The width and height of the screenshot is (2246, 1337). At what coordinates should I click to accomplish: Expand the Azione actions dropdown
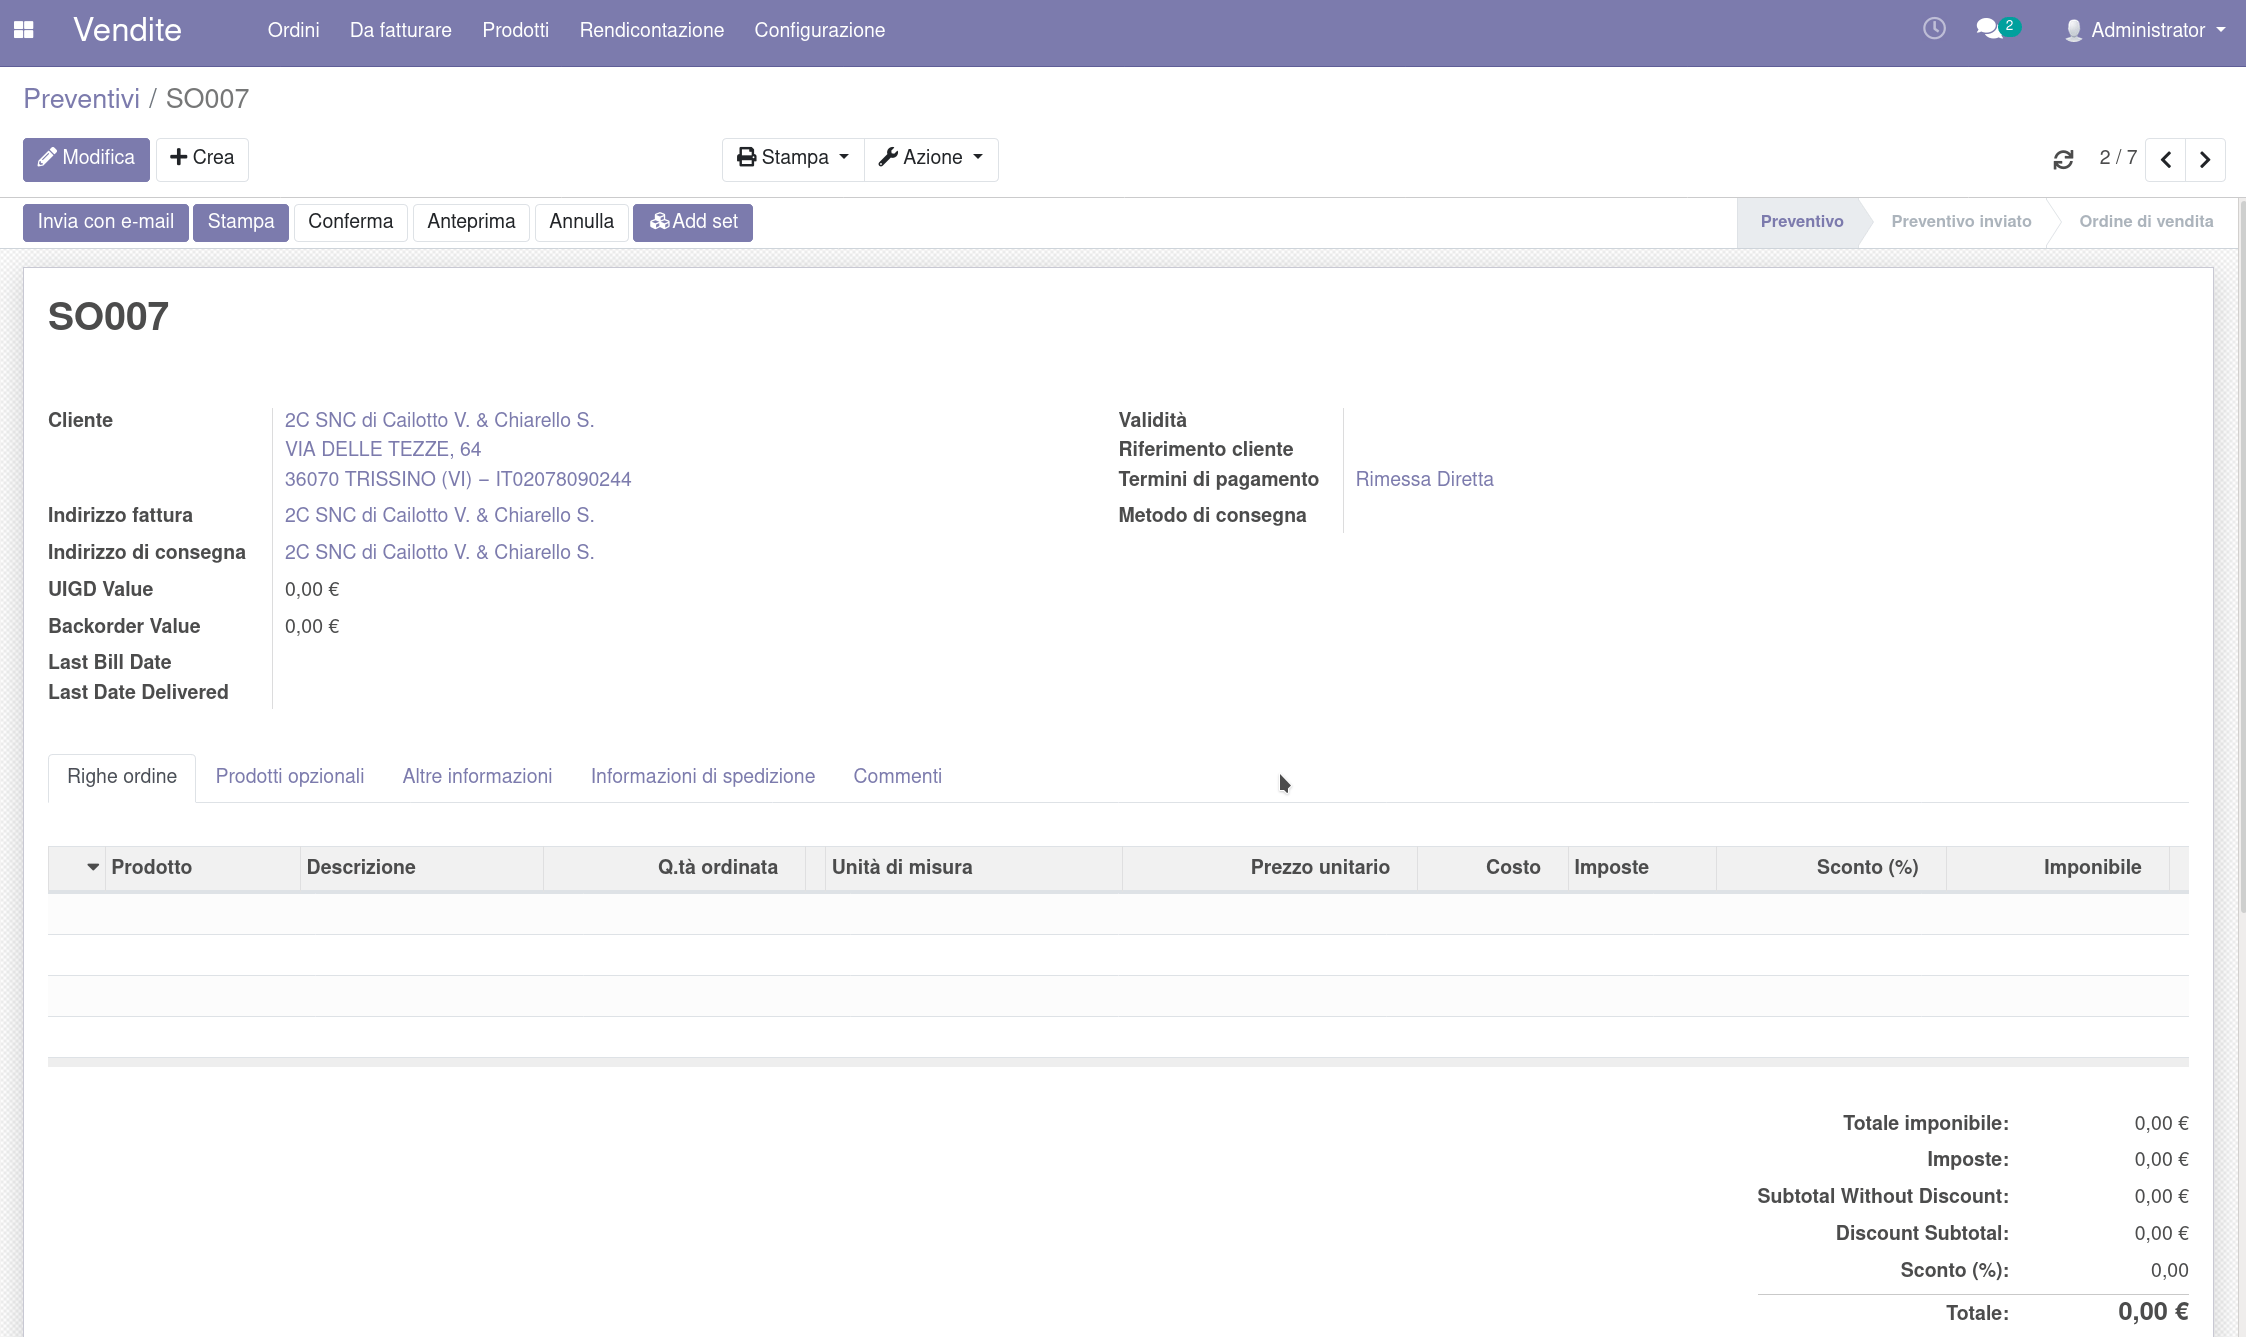pyautogui.click(x=931, y=158)
